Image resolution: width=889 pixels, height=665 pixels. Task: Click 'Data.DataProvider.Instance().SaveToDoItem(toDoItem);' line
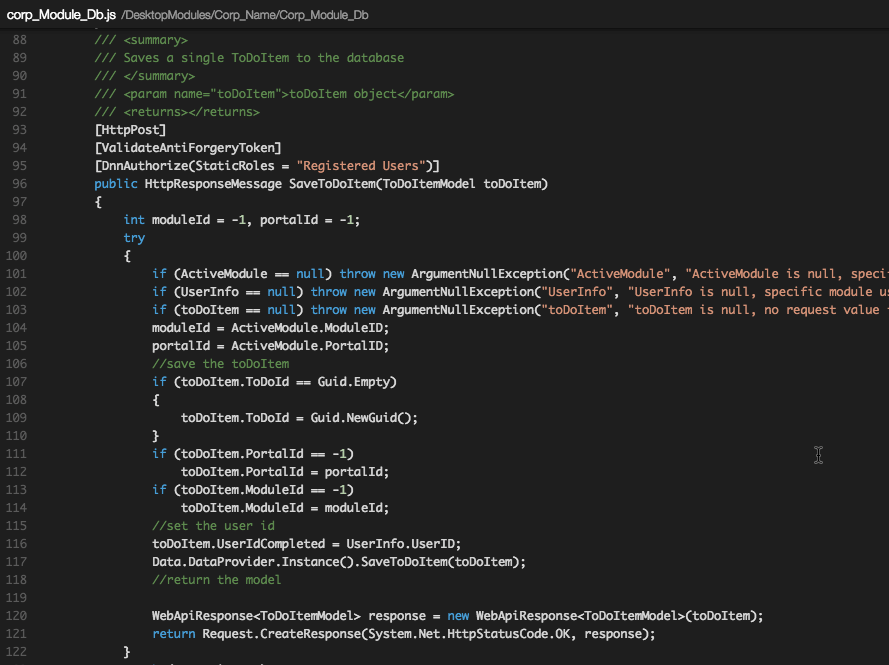pyautogui.click(x=339, y=562)
